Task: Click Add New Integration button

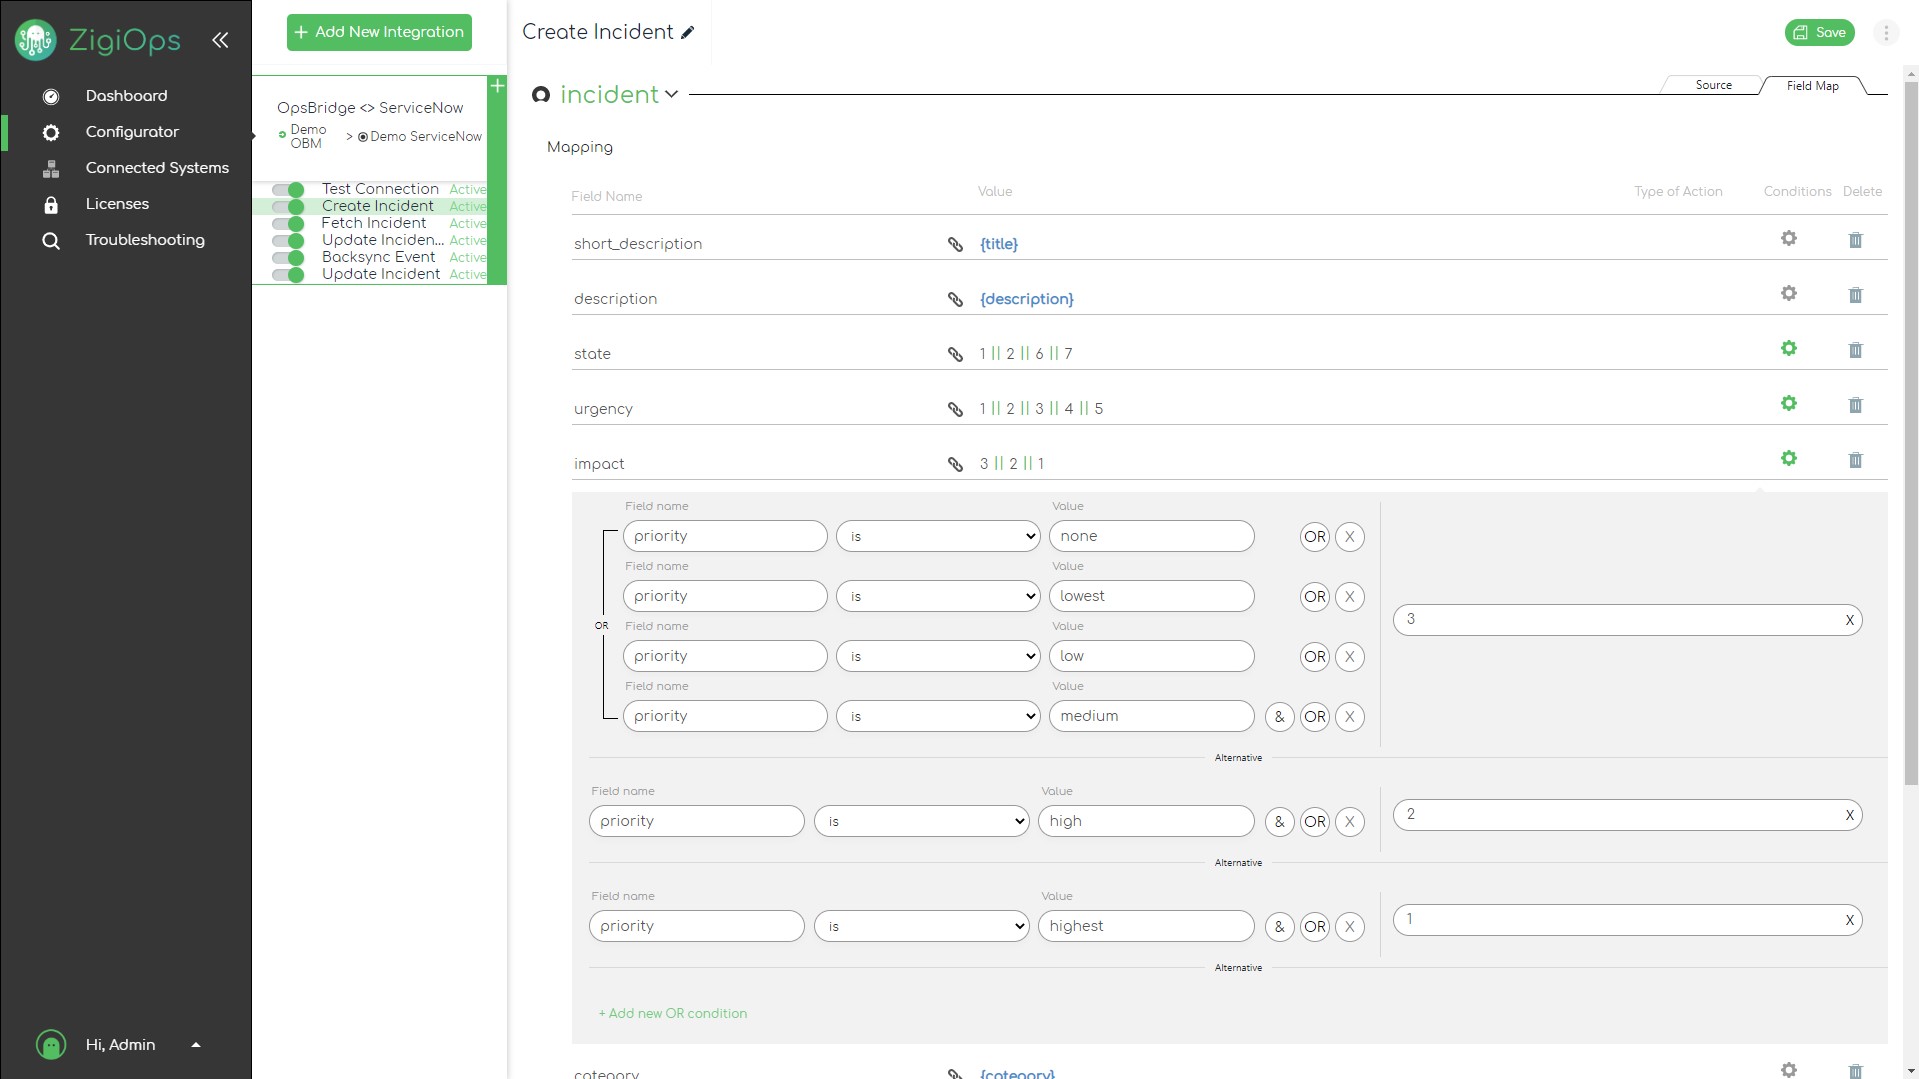Action: 379,32
